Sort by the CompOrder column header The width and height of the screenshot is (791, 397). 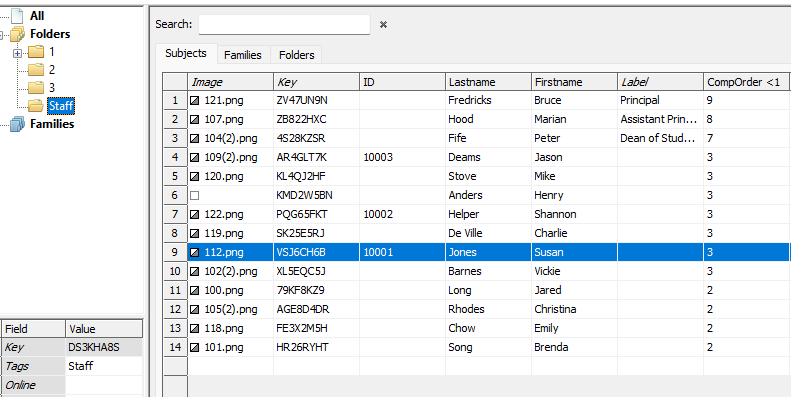(x=747, y=82)
